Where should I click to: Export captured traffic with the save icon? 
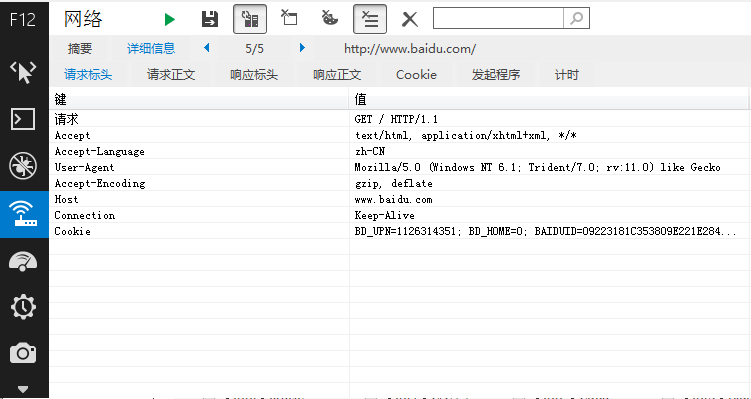pyautogui.click(x=209, y=19)
